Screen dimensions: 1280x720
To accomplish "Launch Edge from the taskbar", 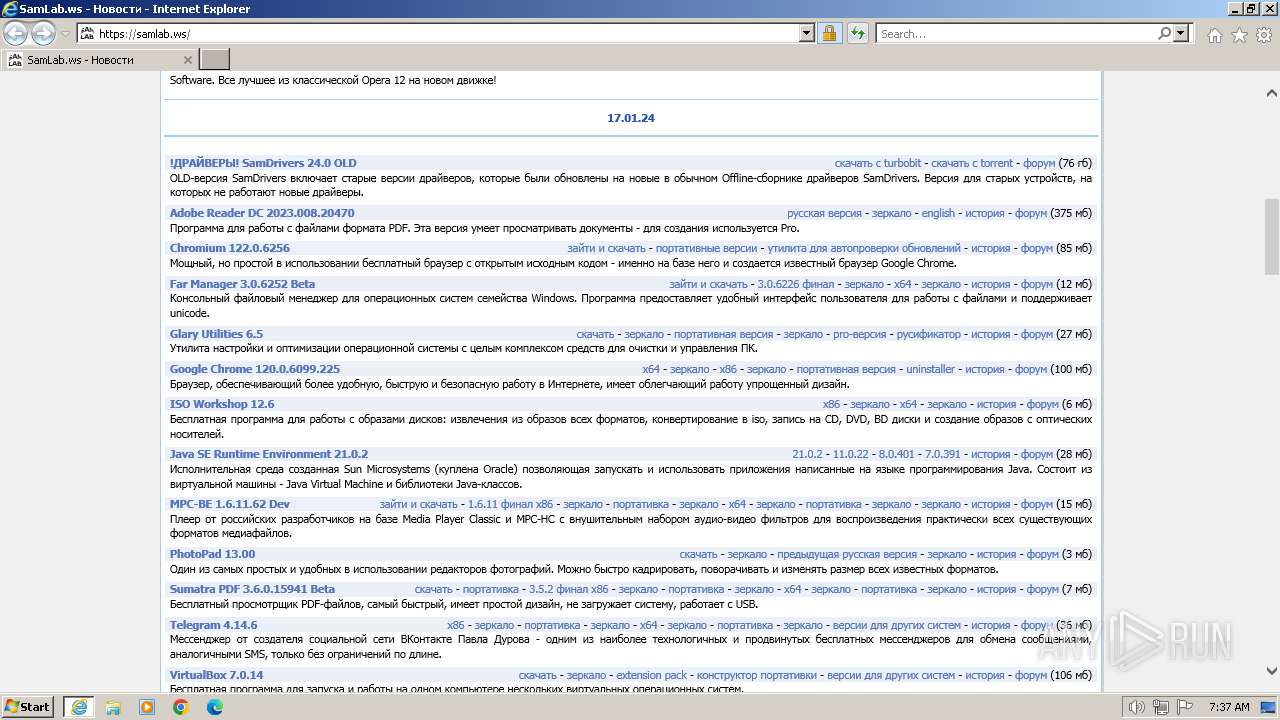I will [215, 707].
